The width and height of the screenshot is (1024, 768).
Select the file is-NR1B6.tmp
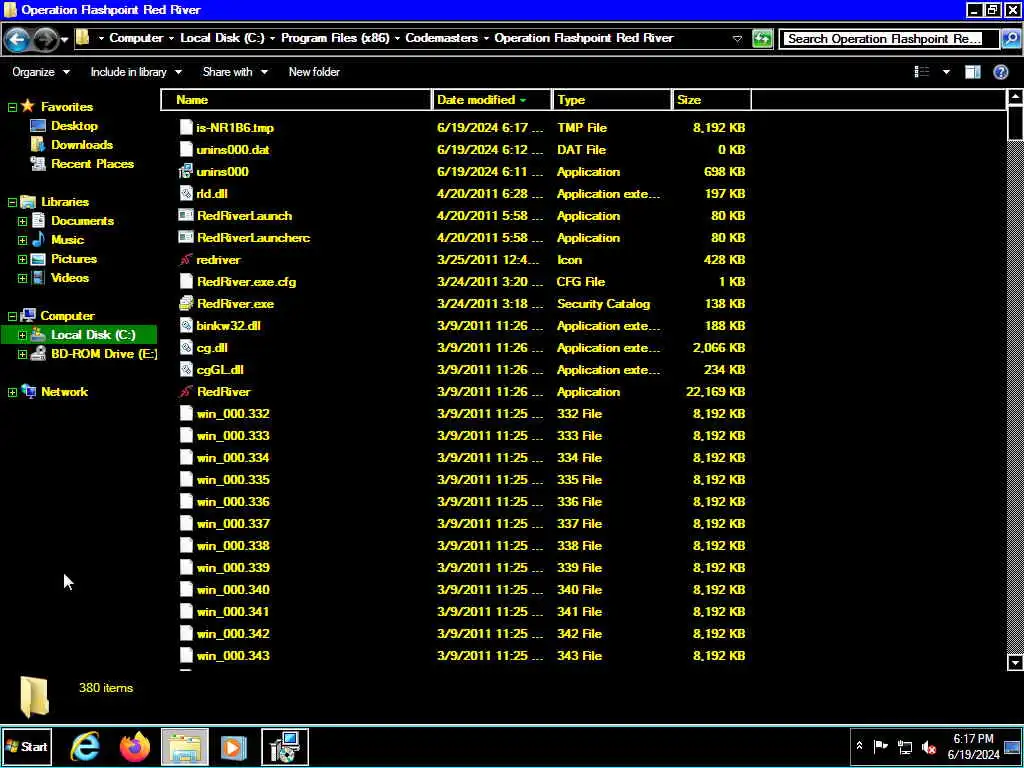pyautogui.click(x=235, y=128)
